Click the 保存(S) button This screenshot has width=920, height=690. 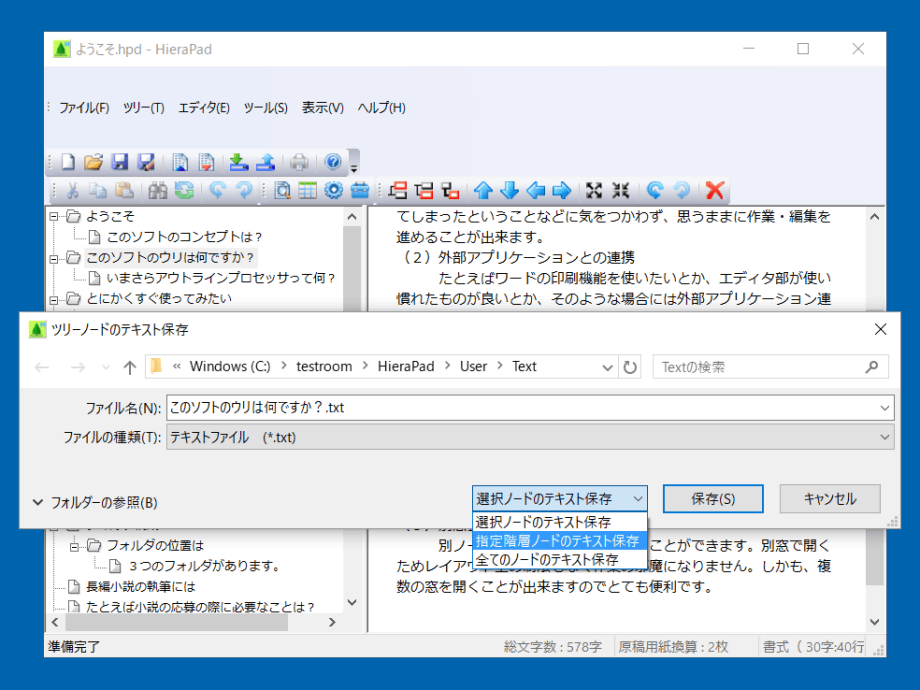click(713, 499)
